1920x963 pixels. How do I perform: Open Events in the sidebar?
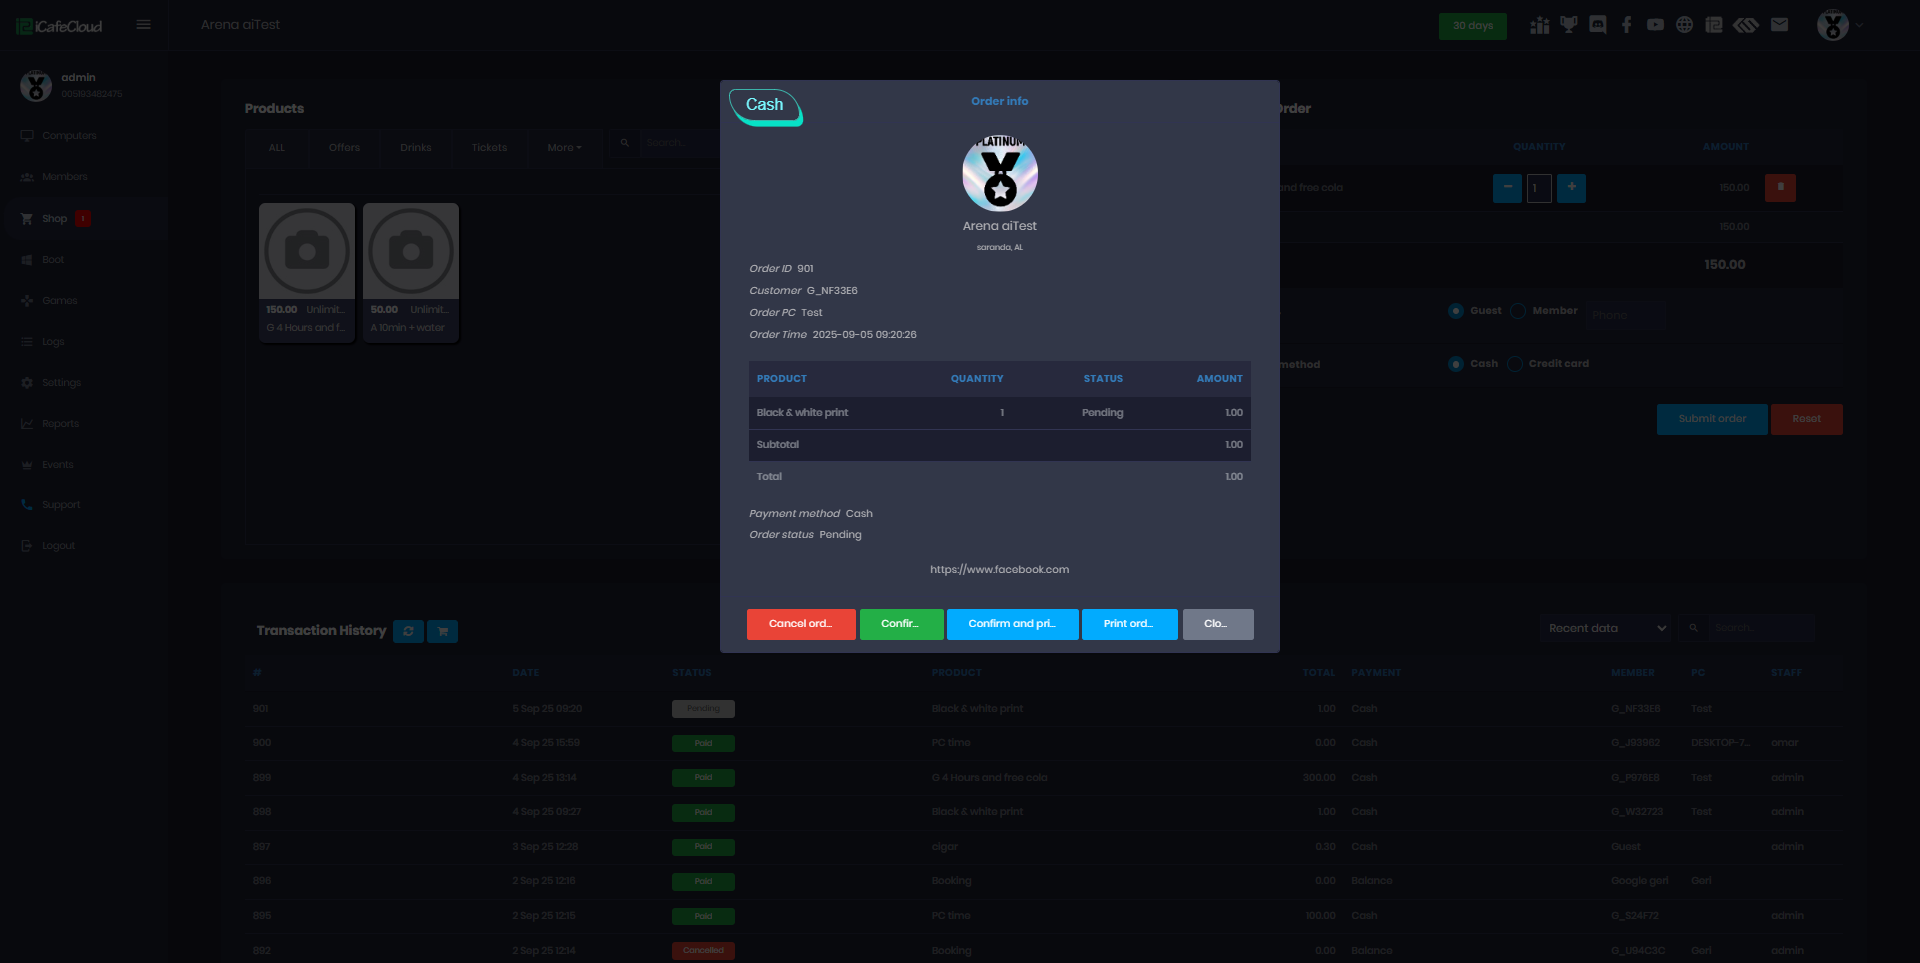click(x=58, y=465)
